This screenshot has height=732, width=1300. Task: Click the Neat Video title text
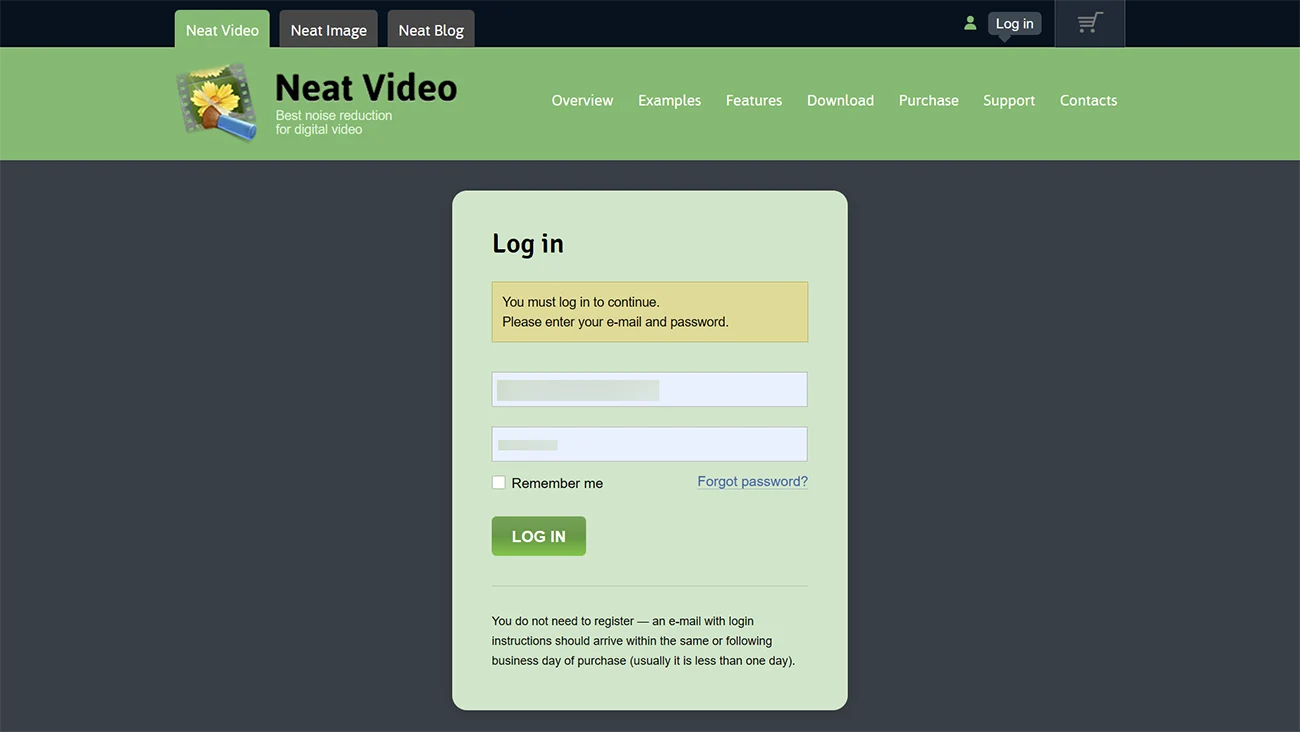366,88
